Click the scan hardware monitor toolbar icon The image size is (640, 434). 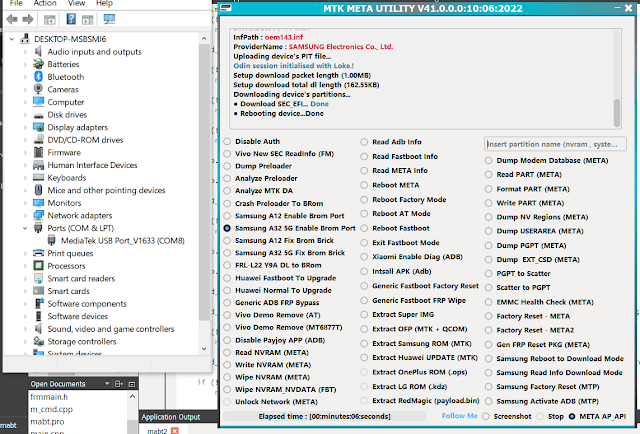coord(109,19)
